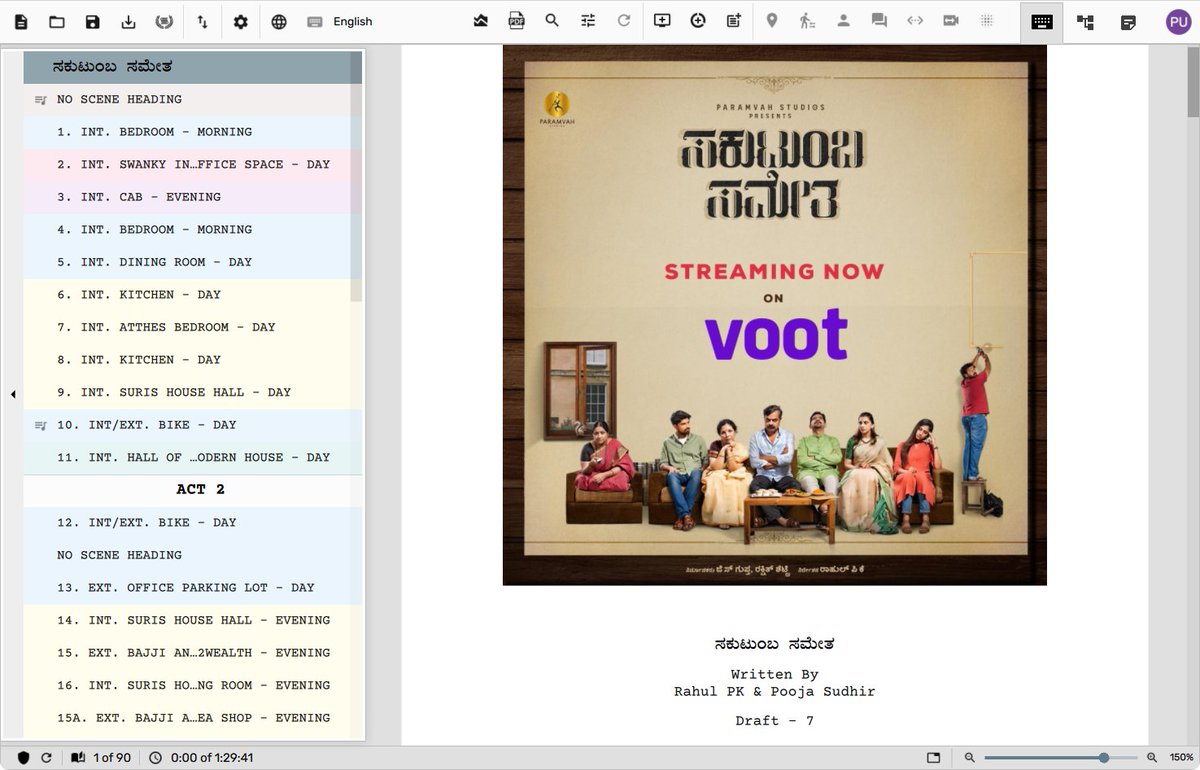Go to scene 15A. EXT. BAJJI tea shop
Viewport: 1200px width, 770px height.
[x=193, y=718]
